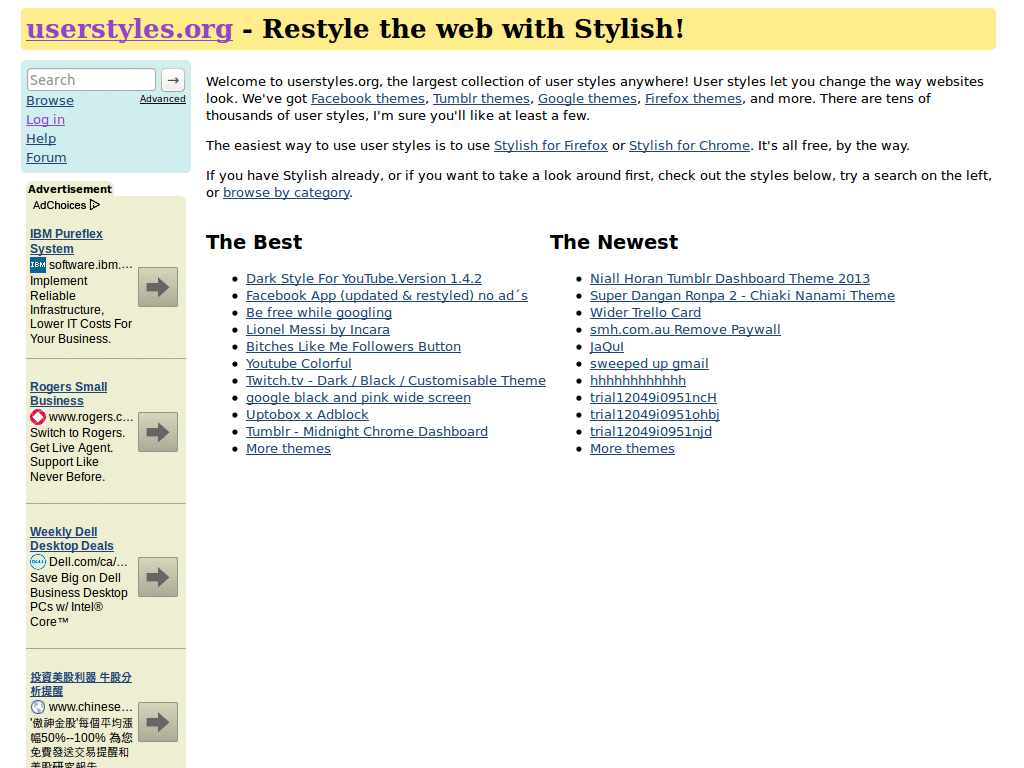Click the search submit arrow button
Screen dimensions: 1024x768
pos(173,80)
